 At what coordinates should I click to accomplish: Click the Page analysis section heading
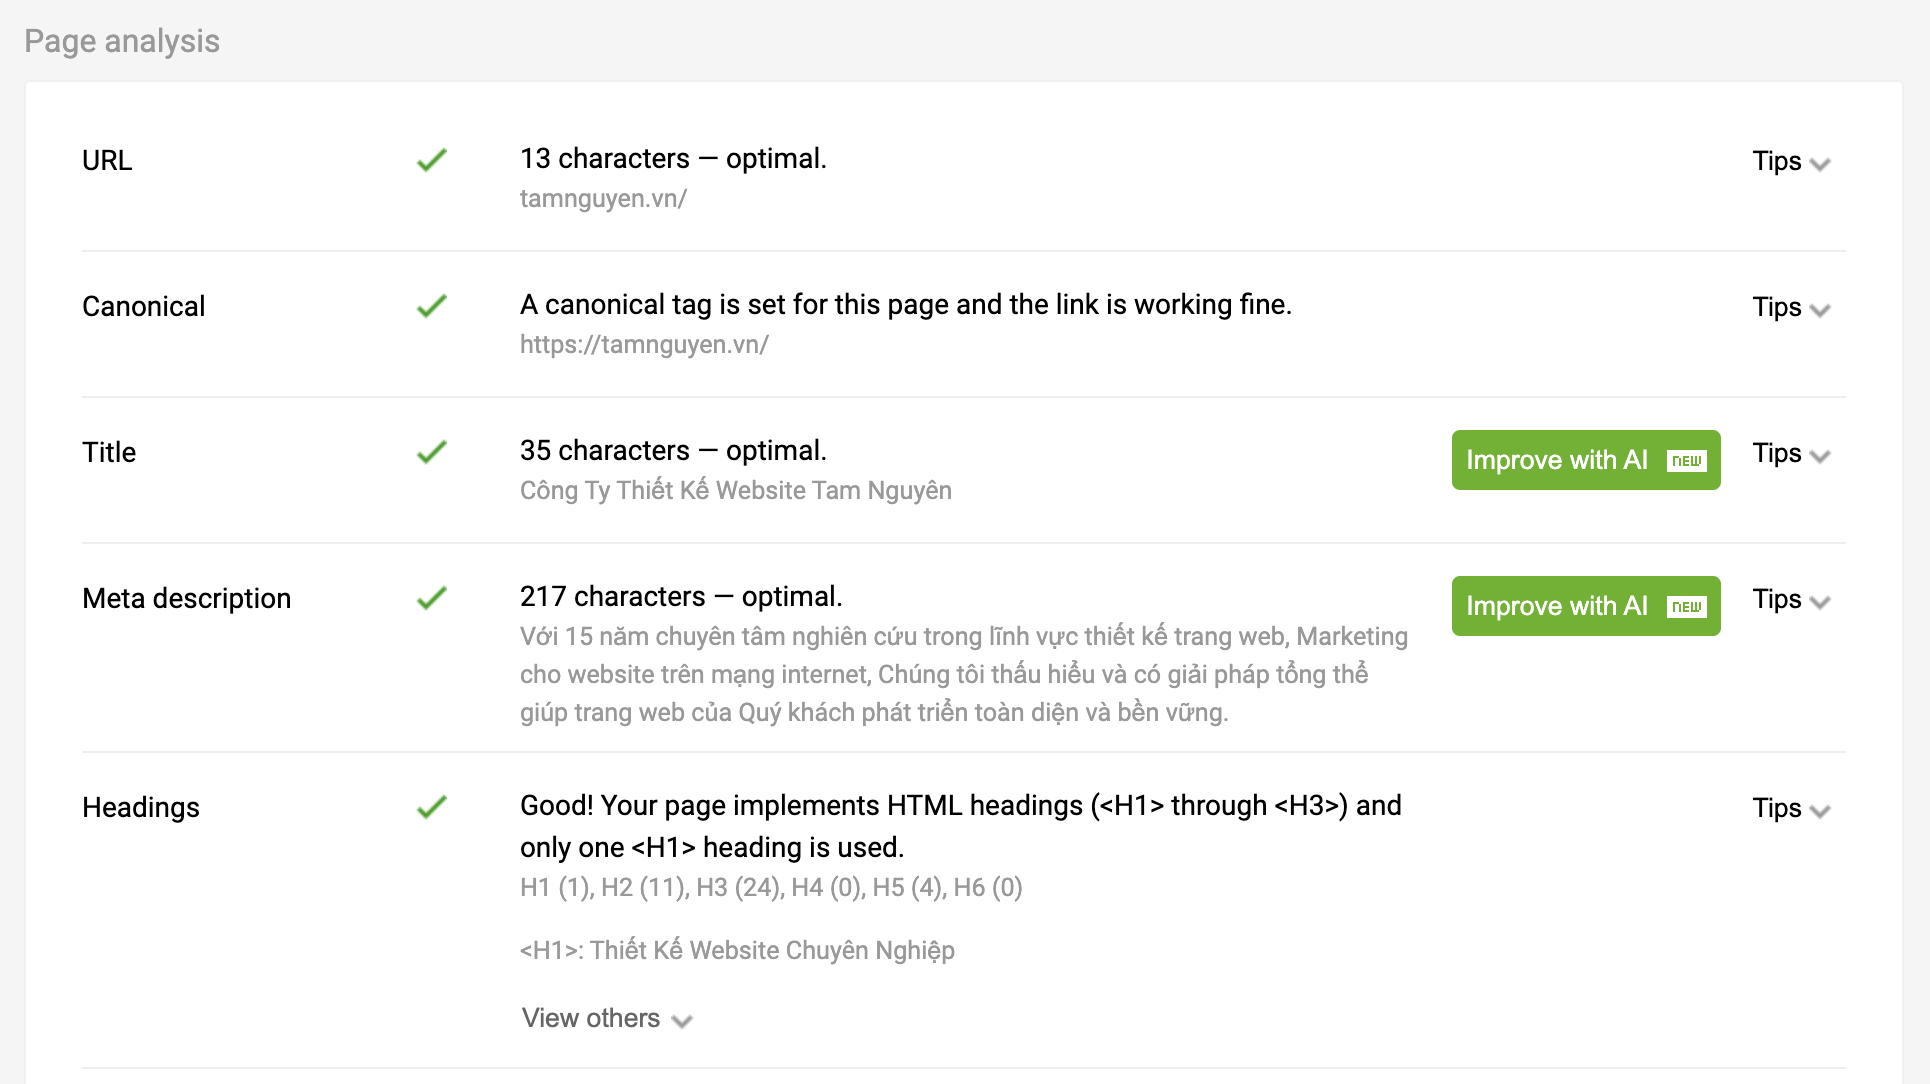click(122, 41)
